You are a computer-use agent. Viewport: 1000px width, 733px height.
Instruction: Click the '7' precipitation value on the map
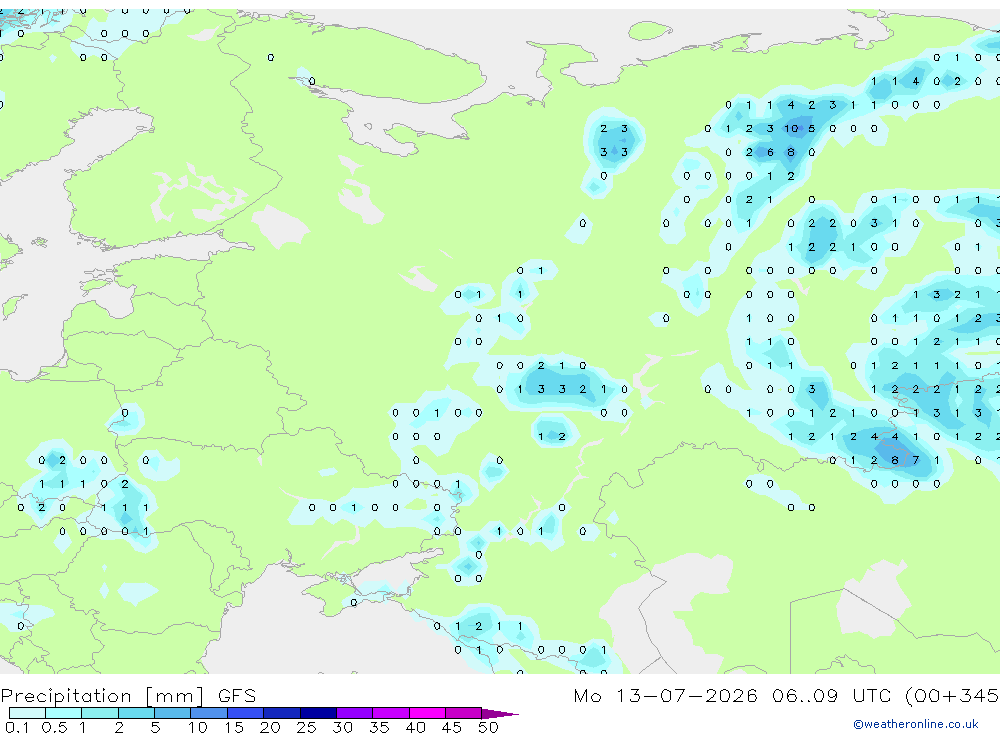[916, 460]
